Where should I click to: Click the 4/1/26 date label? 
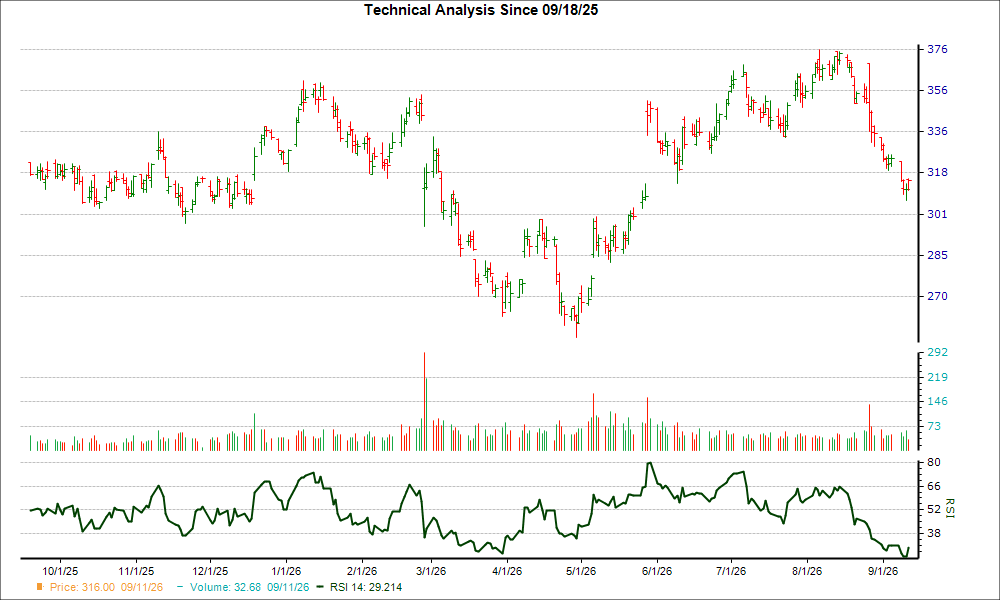point(507,571)
